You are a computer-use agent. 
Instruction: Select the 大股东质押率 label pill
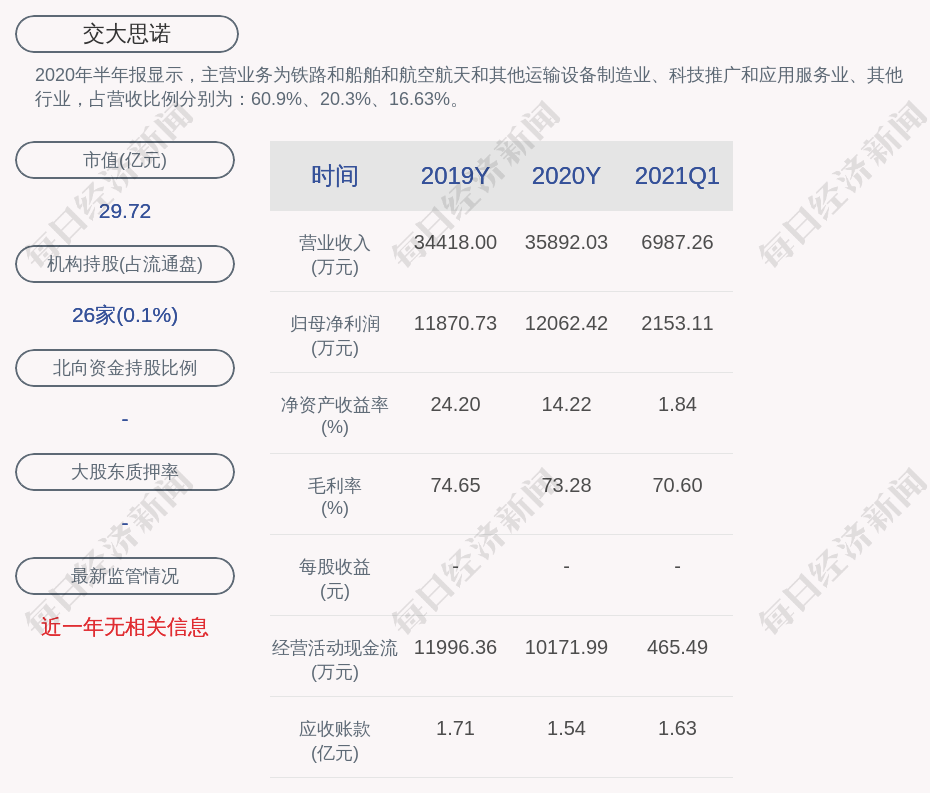(x=125, y=472)
